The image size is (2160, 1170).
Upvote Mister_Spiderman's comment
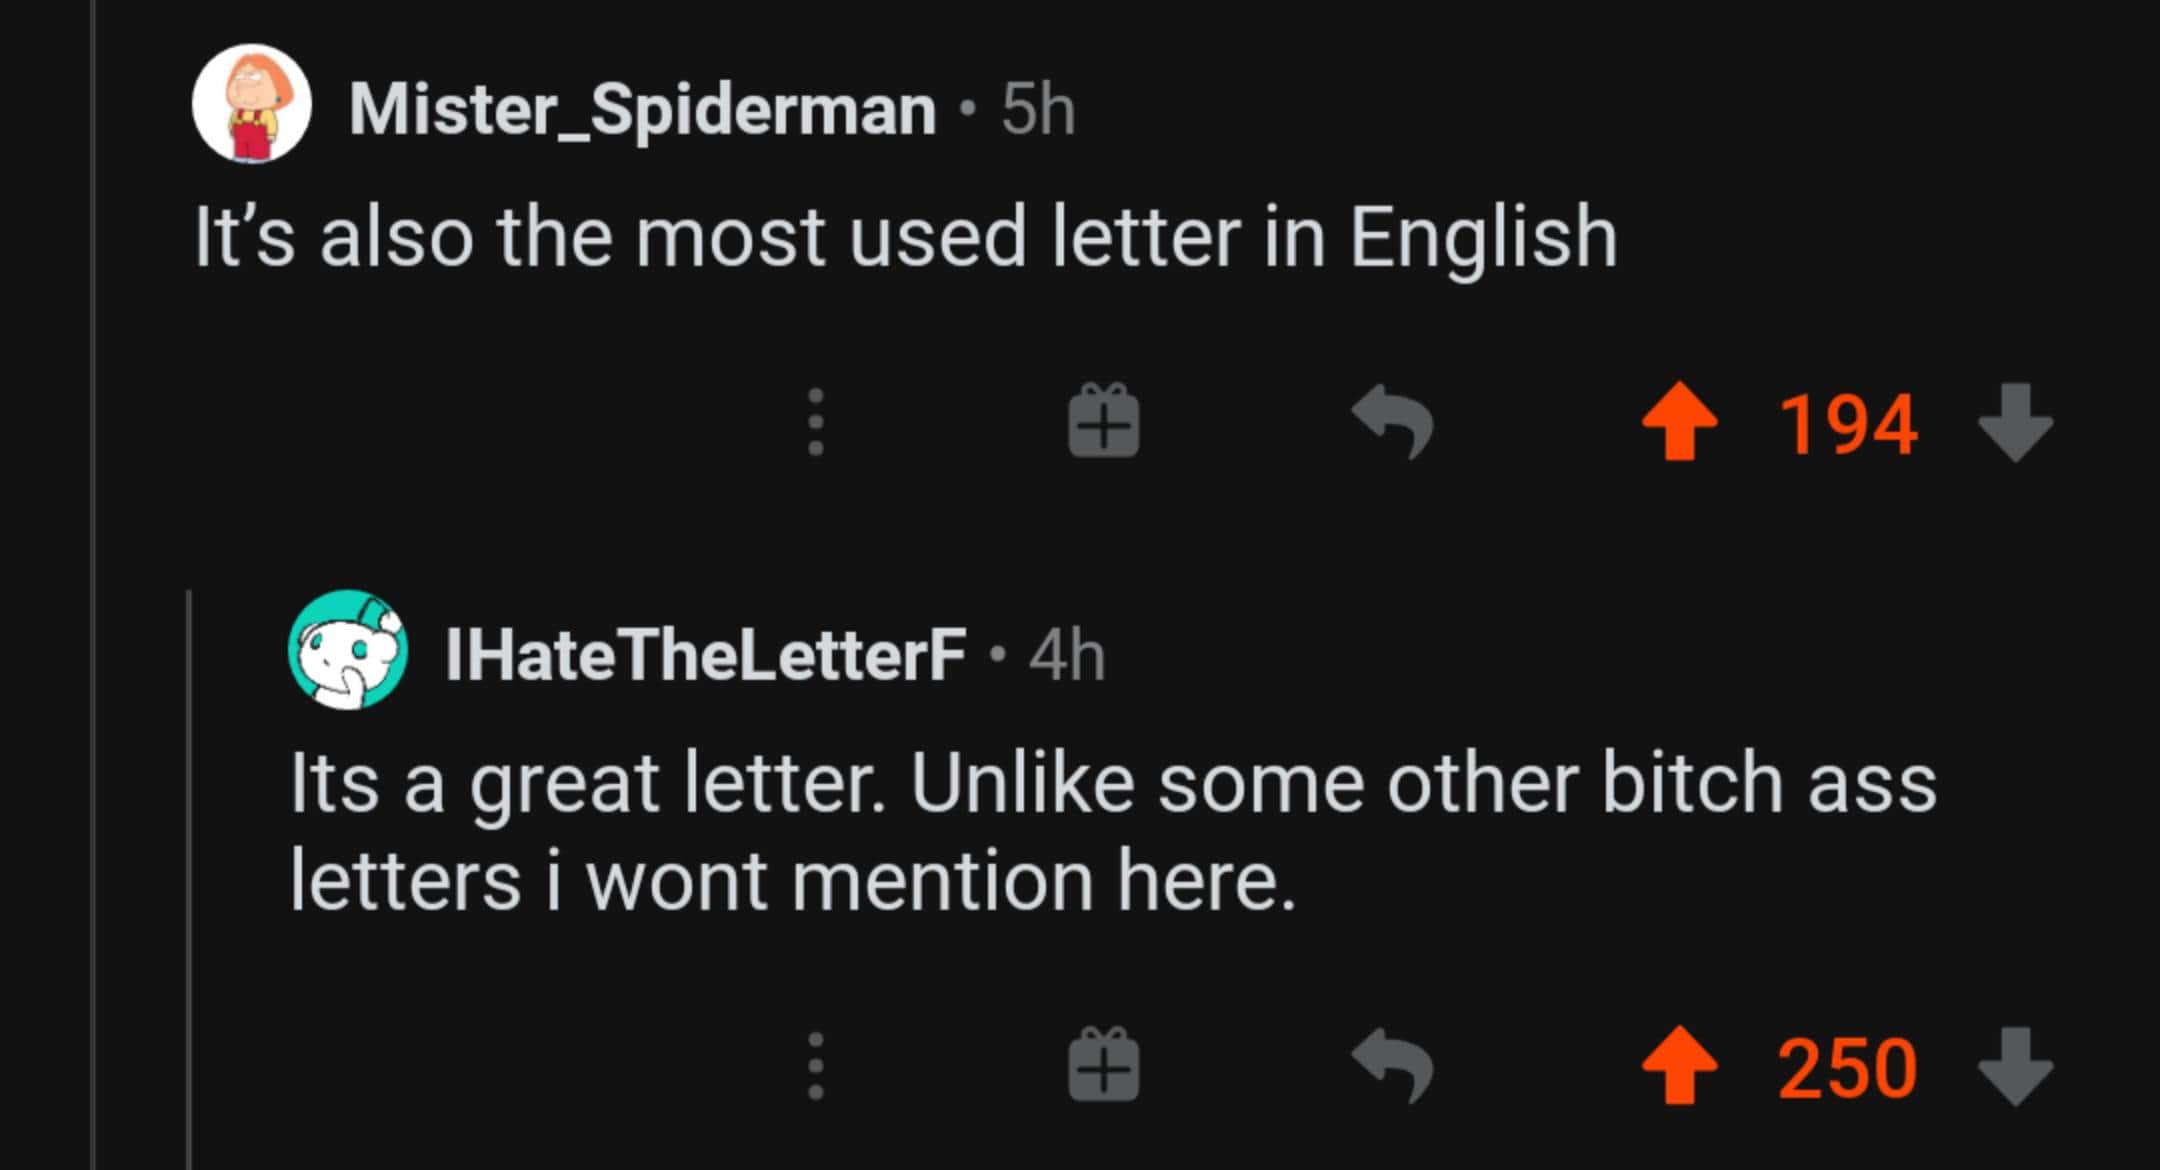[1680, 424]
